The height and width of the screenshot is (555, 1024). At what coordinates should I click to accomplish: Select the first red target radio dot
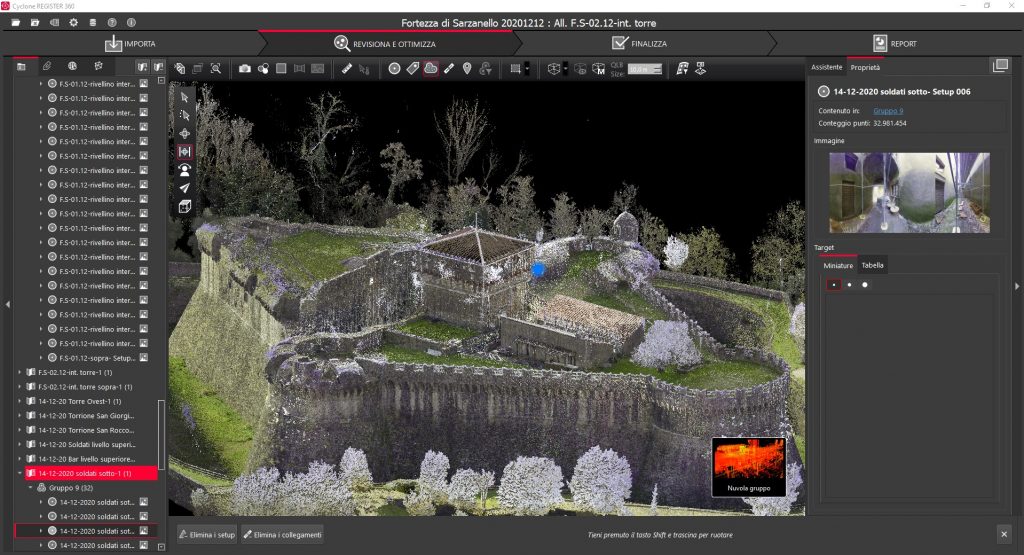833,285
